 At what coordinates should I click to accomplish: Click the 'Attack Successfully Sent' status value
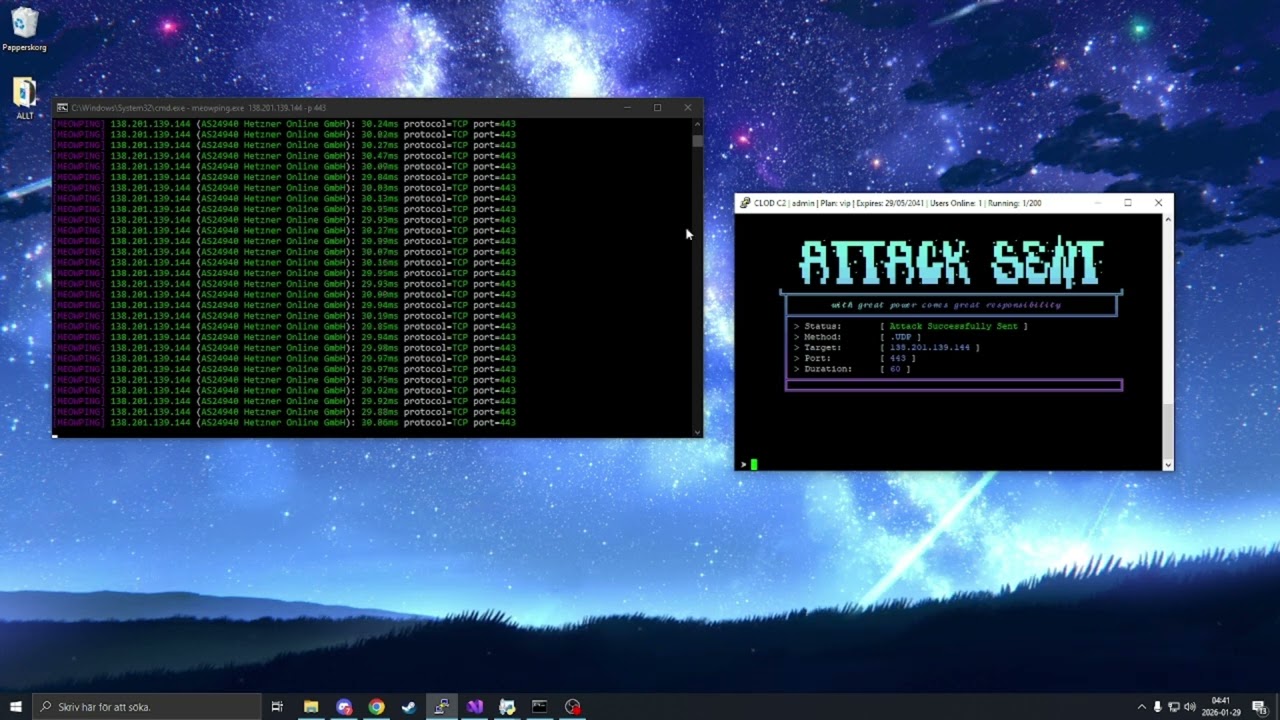pyautogui.click(x=954, y=326)
